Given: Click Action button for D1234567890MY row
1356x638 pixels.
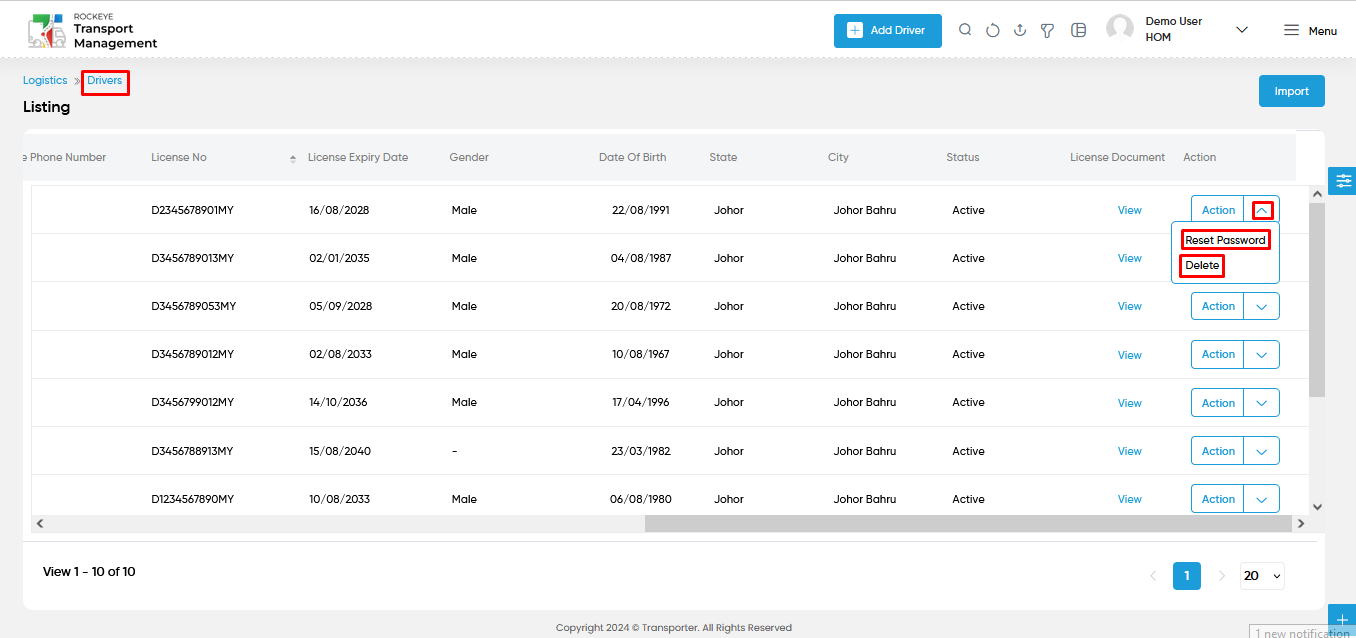Looking at the screenshot, I should 1218,499.
